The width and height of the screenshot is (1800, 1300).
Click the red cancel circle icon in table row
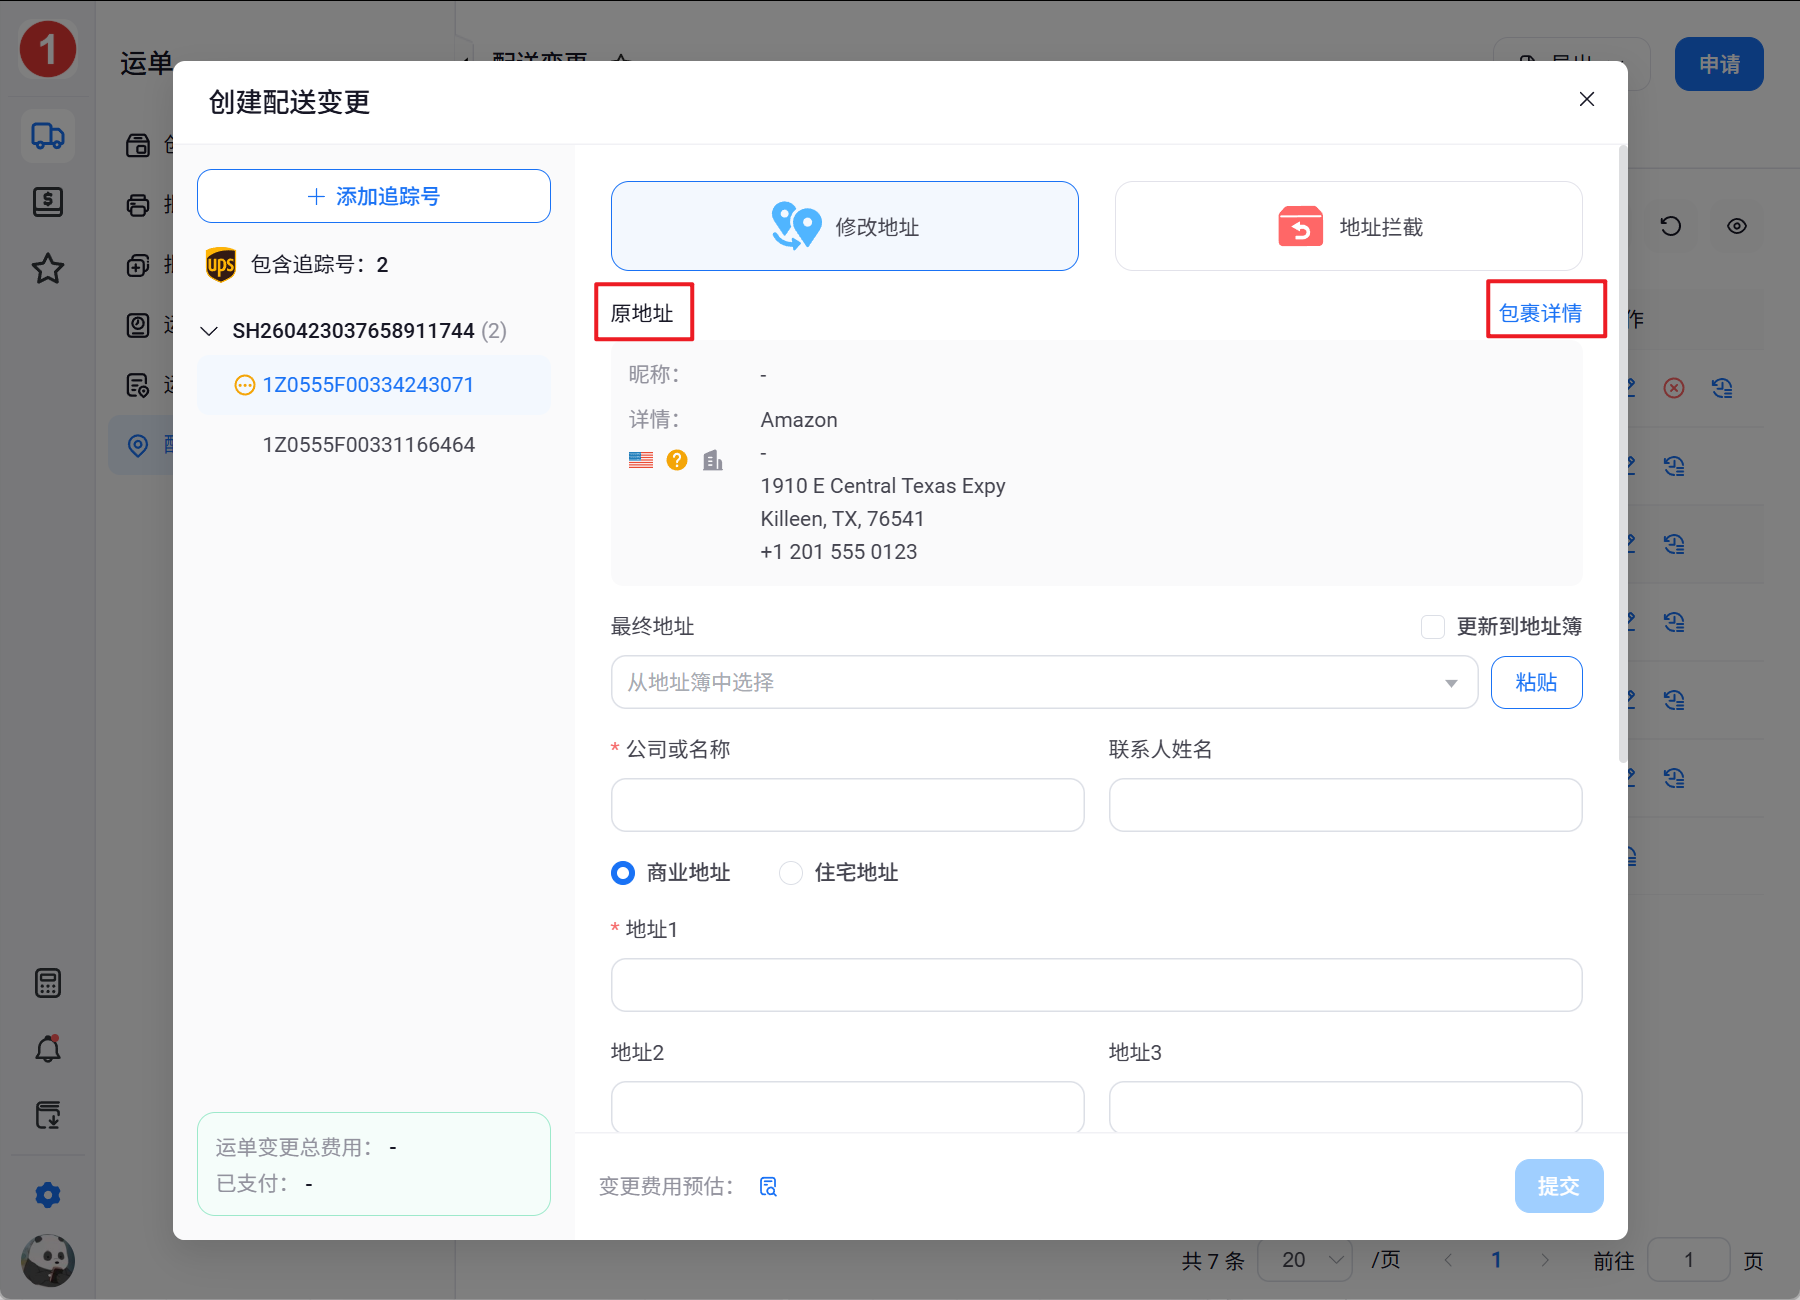[1674, 388]
